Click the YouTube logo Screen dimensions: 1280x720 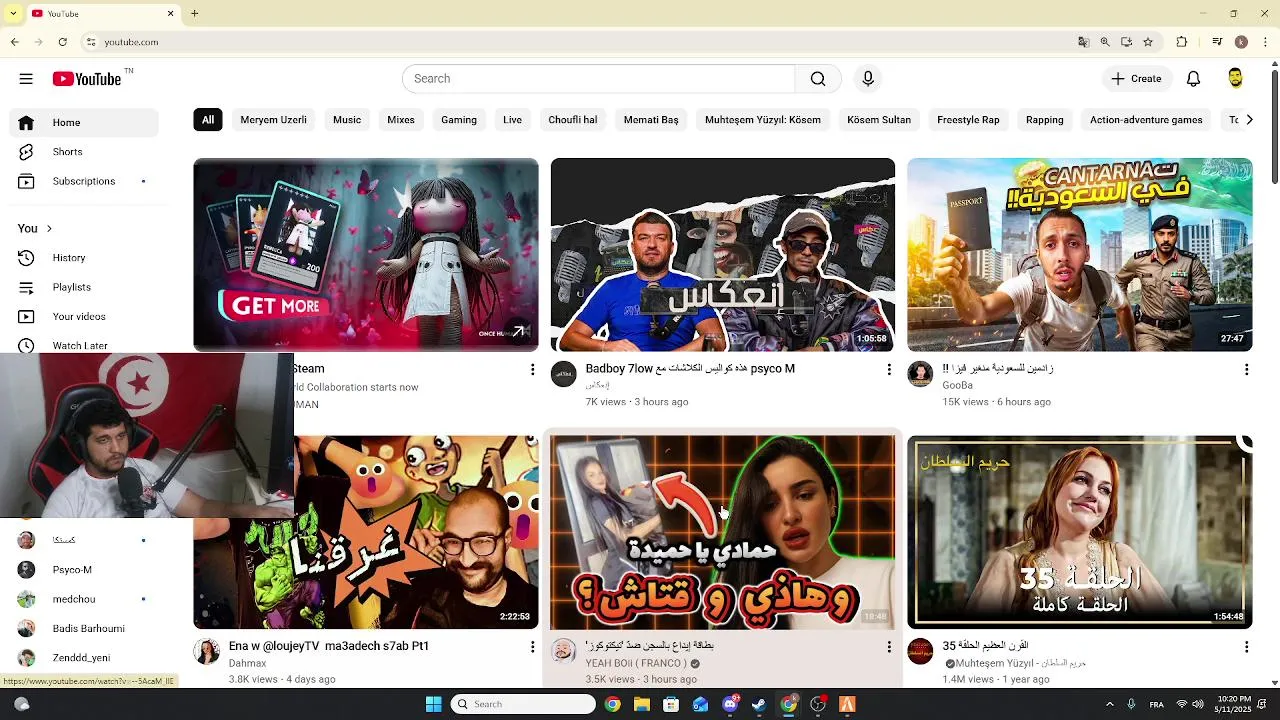pyautogui.click(x=87, y=79)
